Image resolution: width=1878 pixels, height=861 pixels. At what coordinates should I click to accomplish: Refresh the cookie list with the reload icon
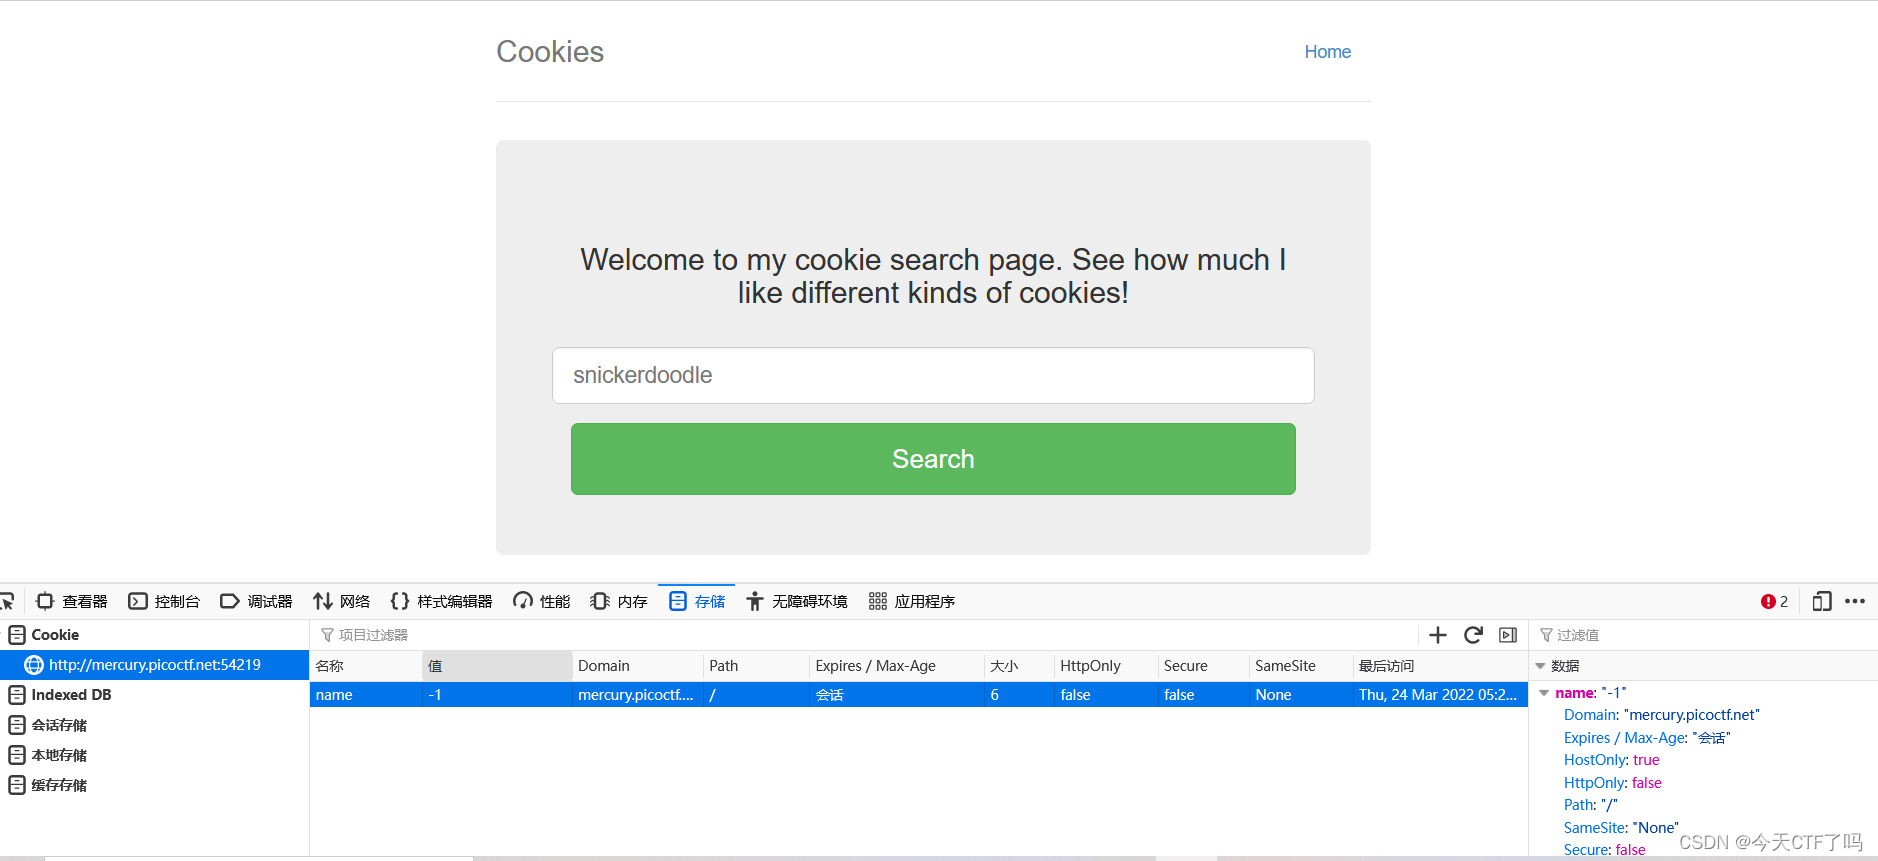1474,635
